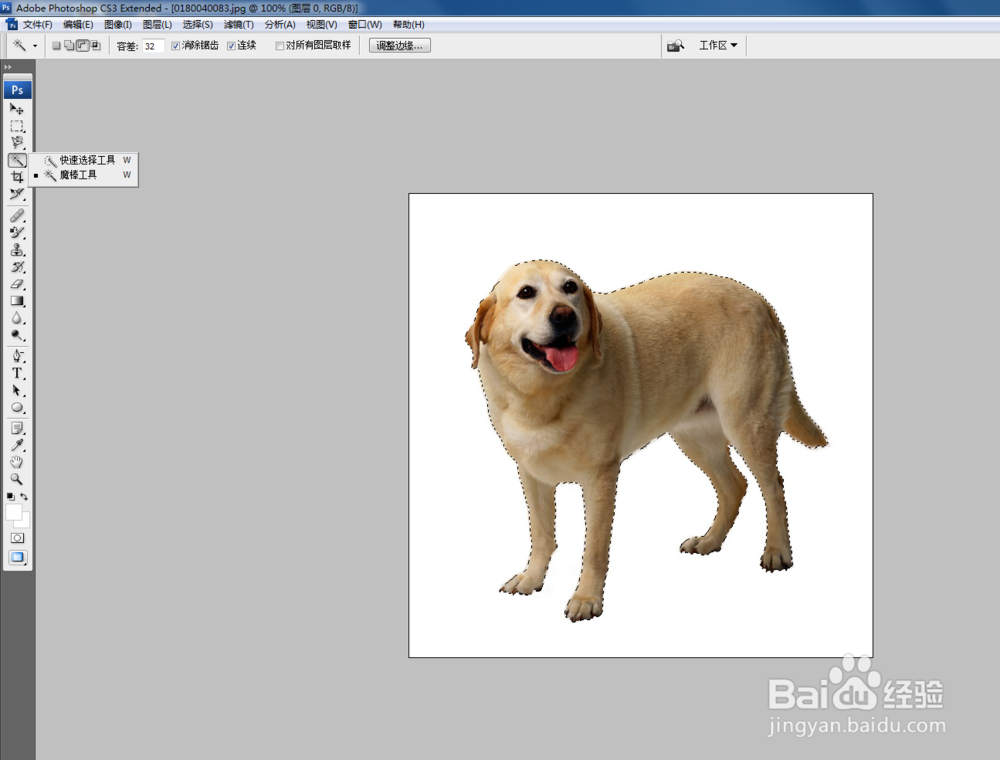
Task: Activate the Eyedropper tool
Action: [17, 445]
